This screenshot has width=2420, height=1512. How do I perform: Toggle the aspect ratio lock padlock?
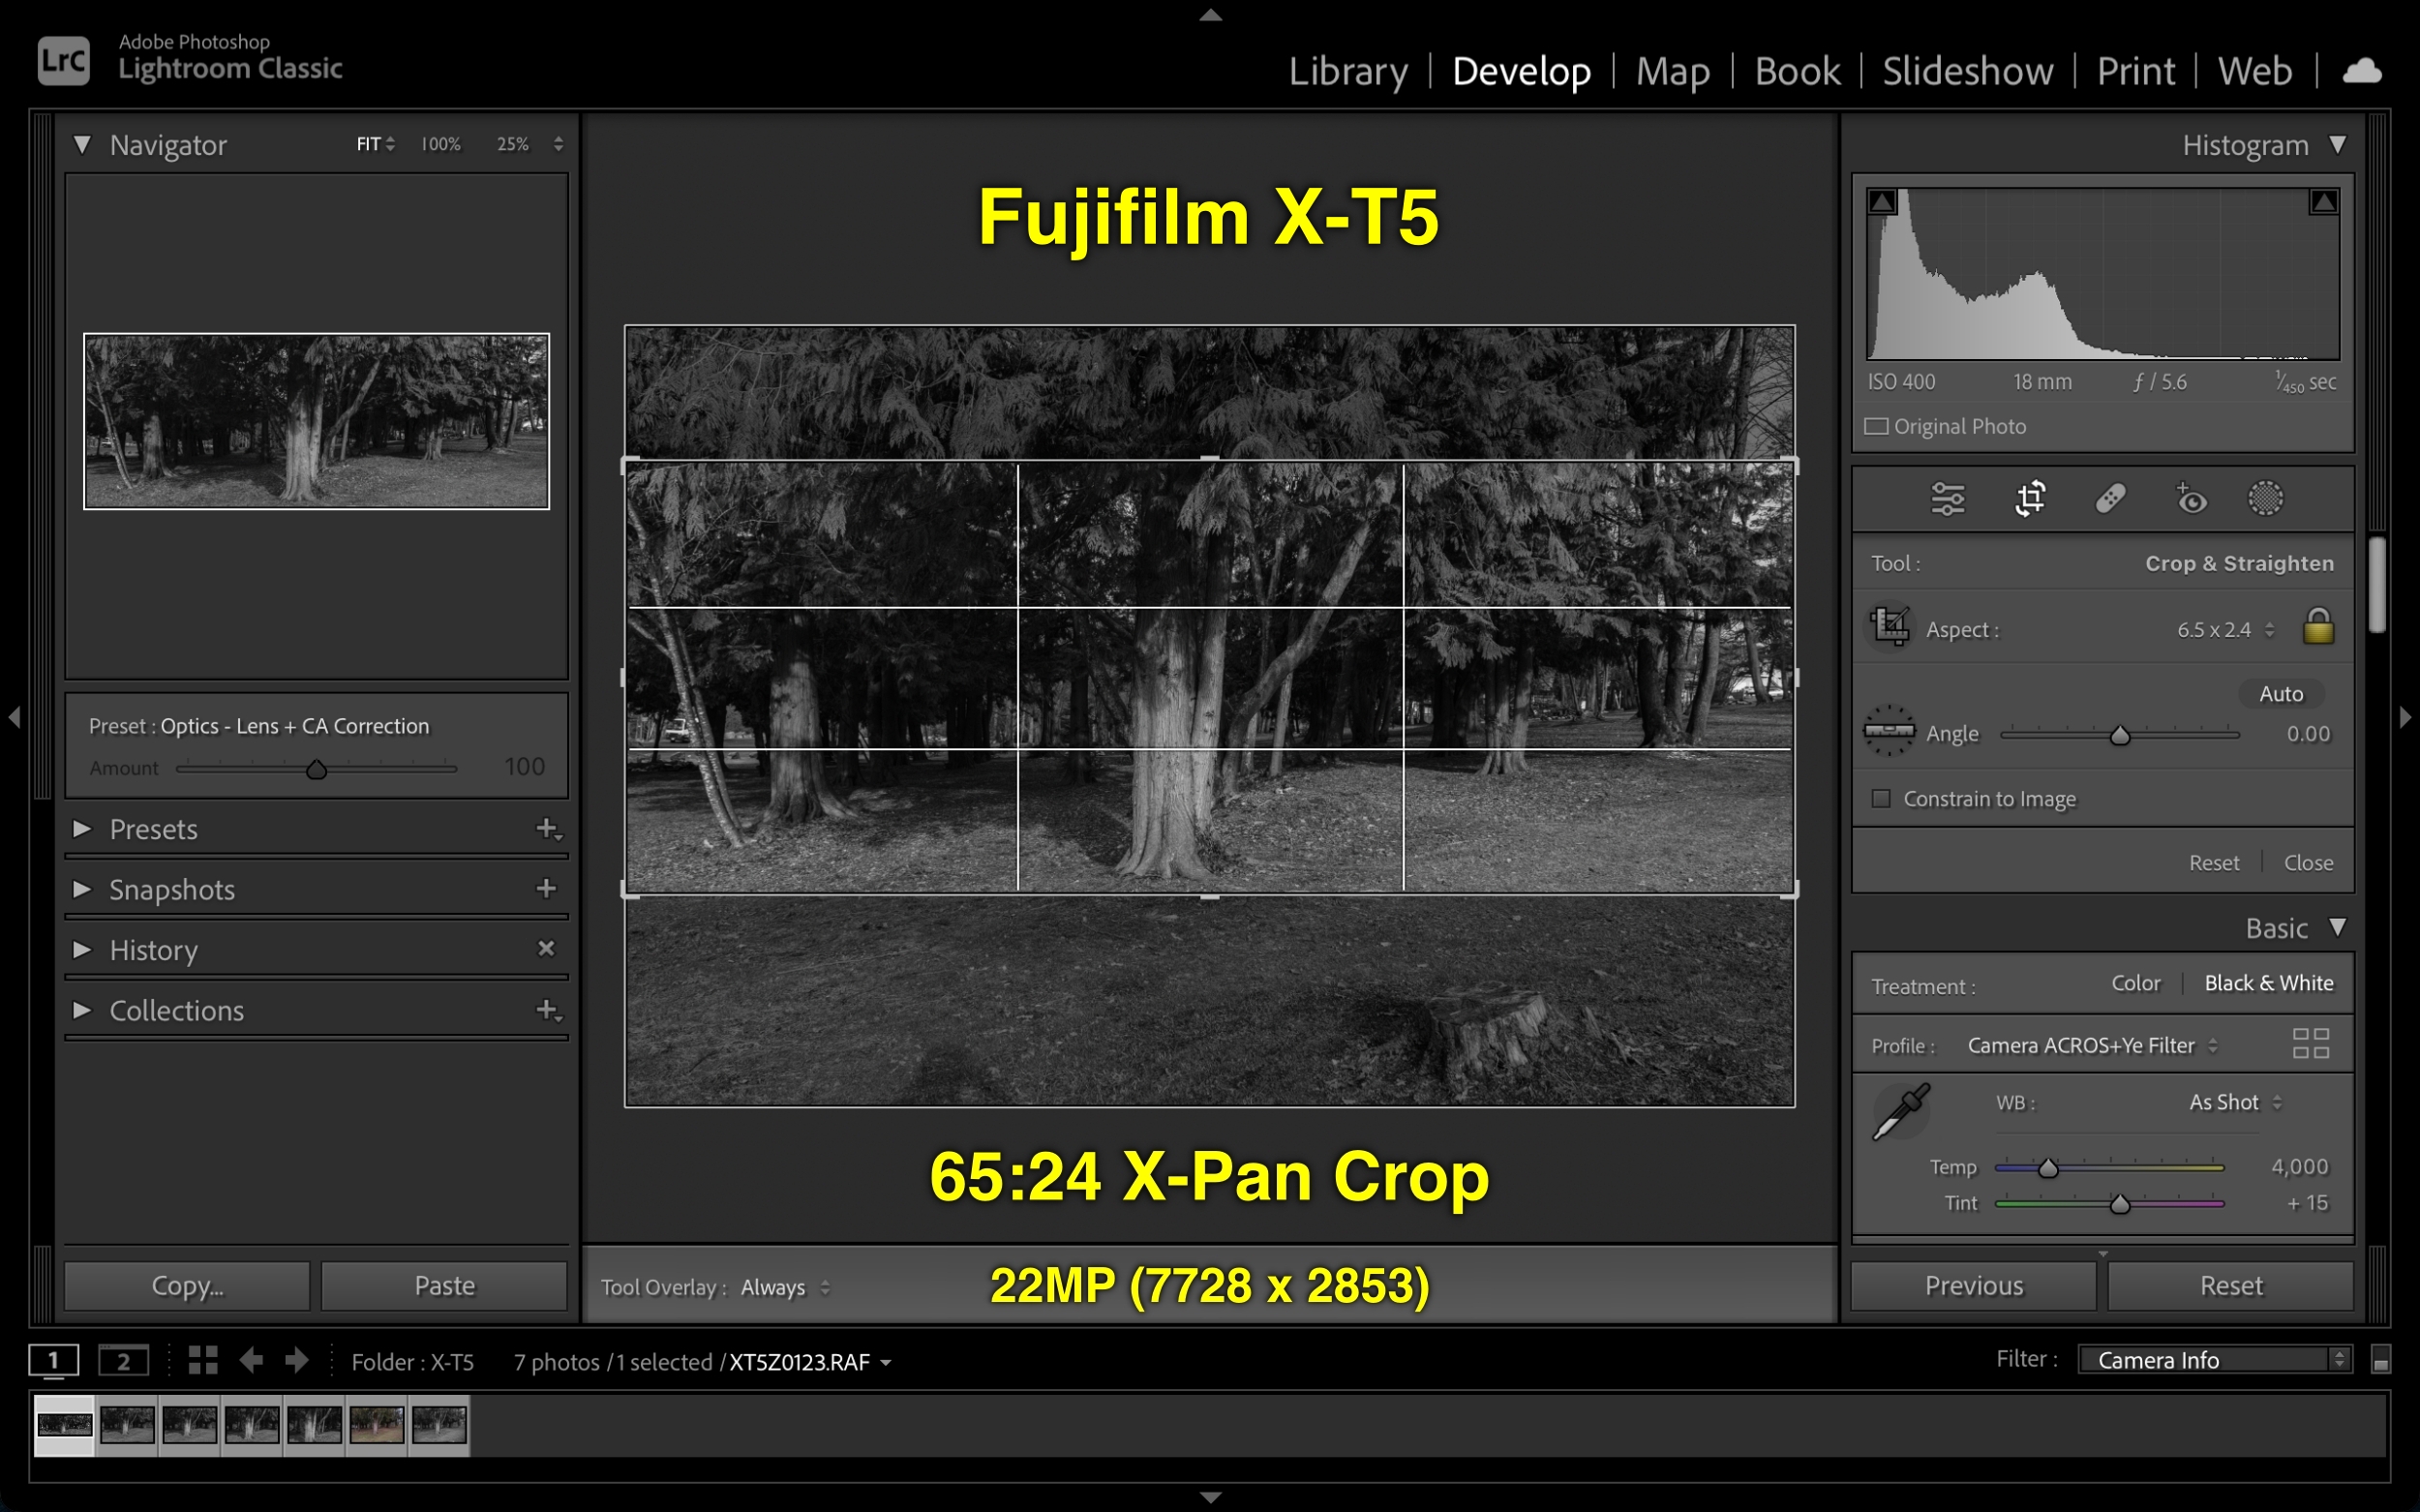coord(2318,627)
